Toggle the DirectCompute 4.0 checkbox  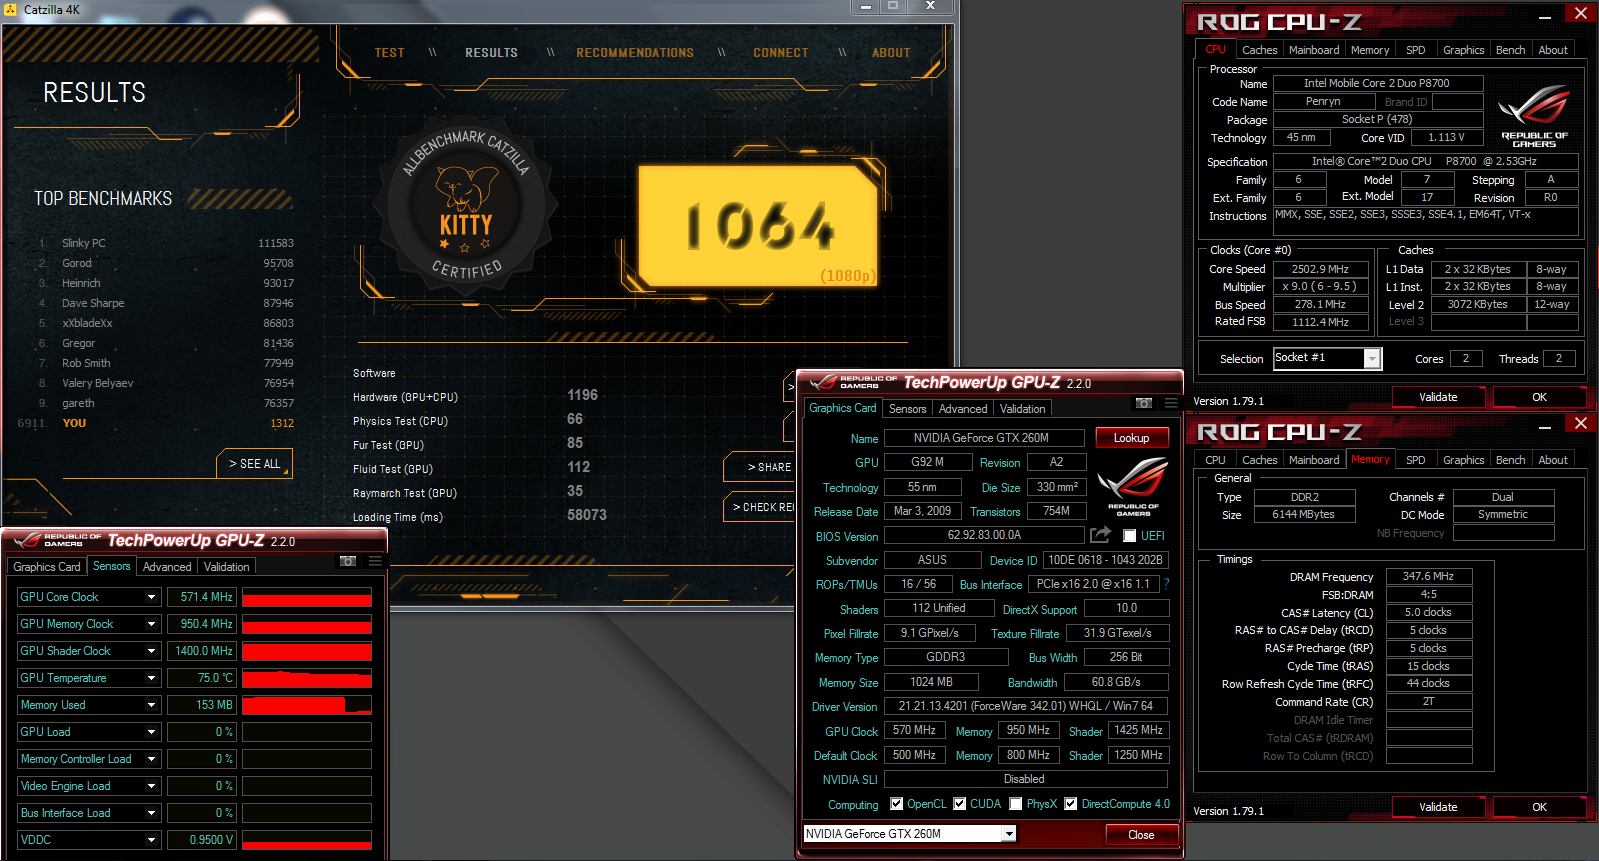1070,804
